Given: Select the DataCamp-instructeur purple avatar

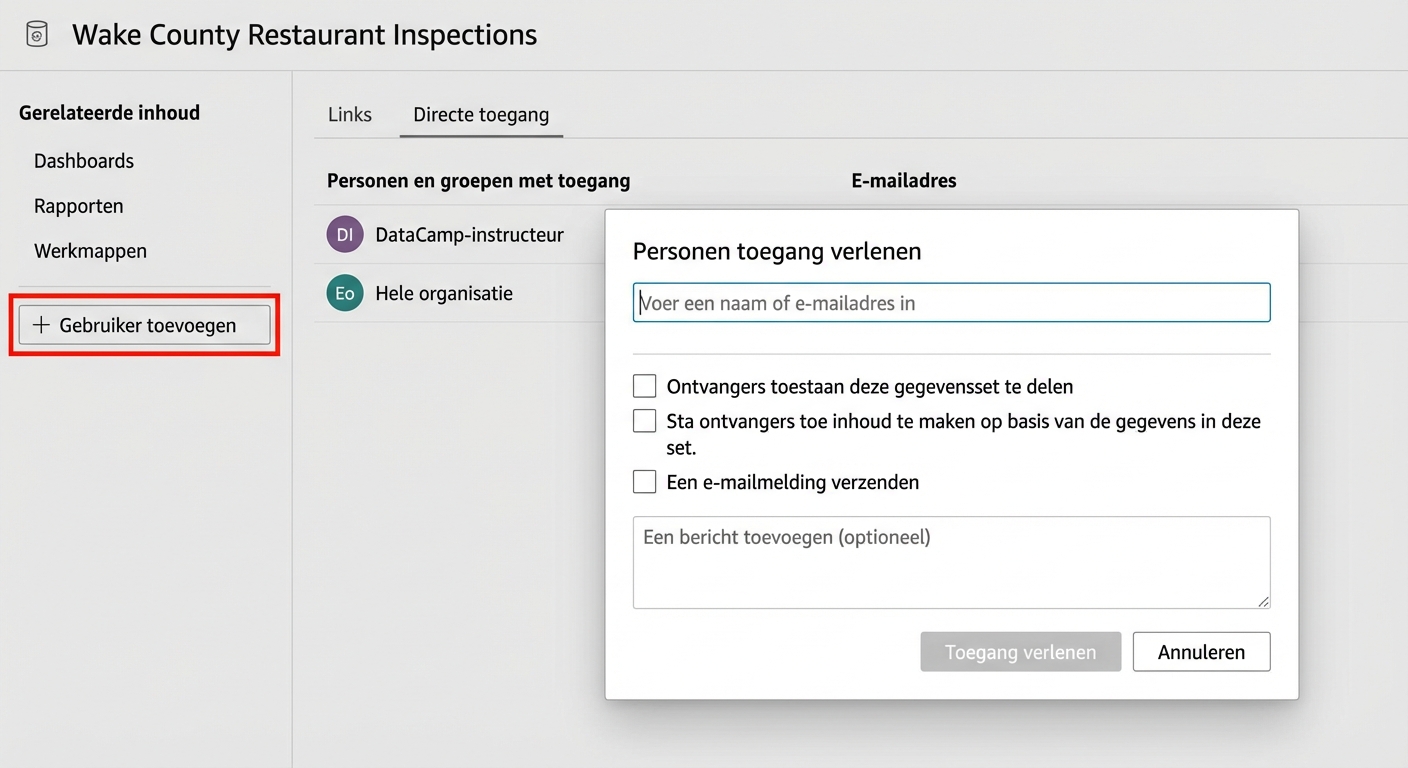Looking at the screenshot, I should coord(344,234).
